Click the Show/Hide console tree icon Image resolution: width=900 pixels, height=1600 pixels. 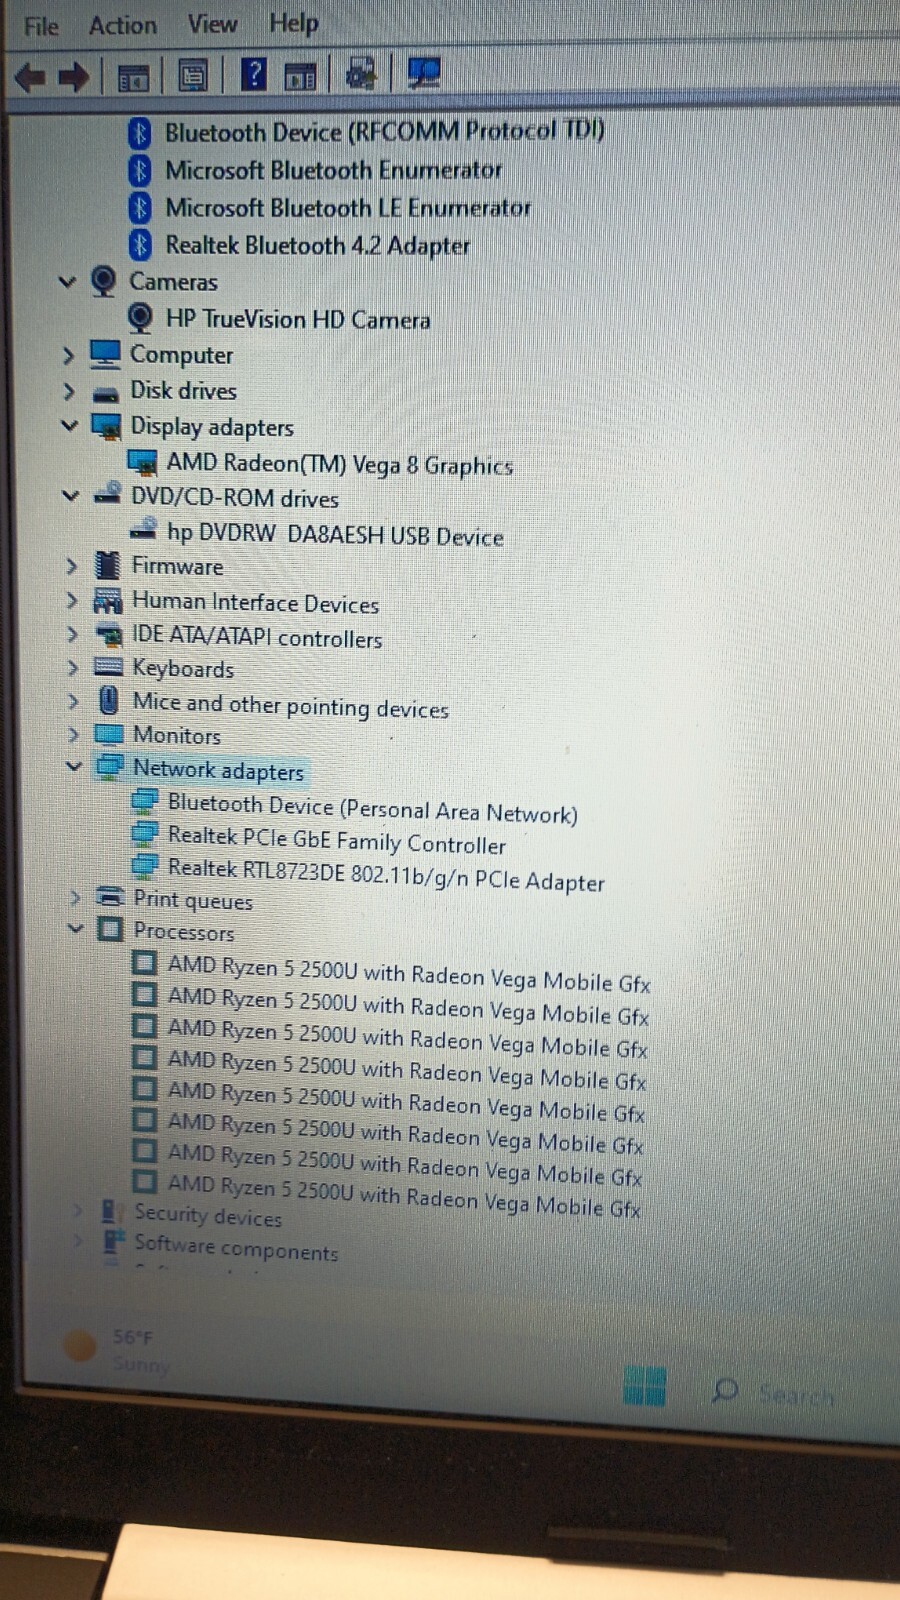(x=133, y=76)
